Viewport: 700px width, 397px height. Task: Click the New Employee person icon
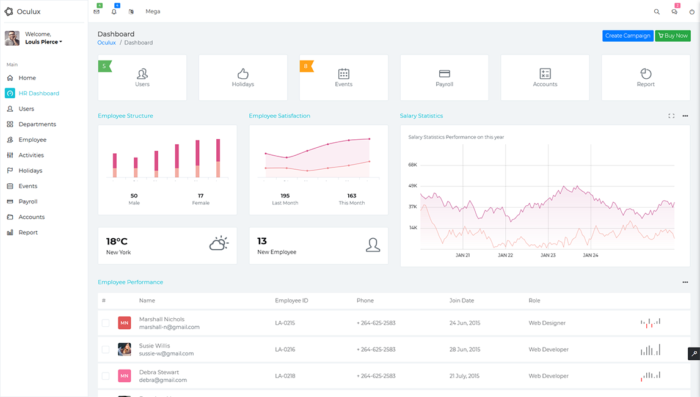[x=373, y=245]
